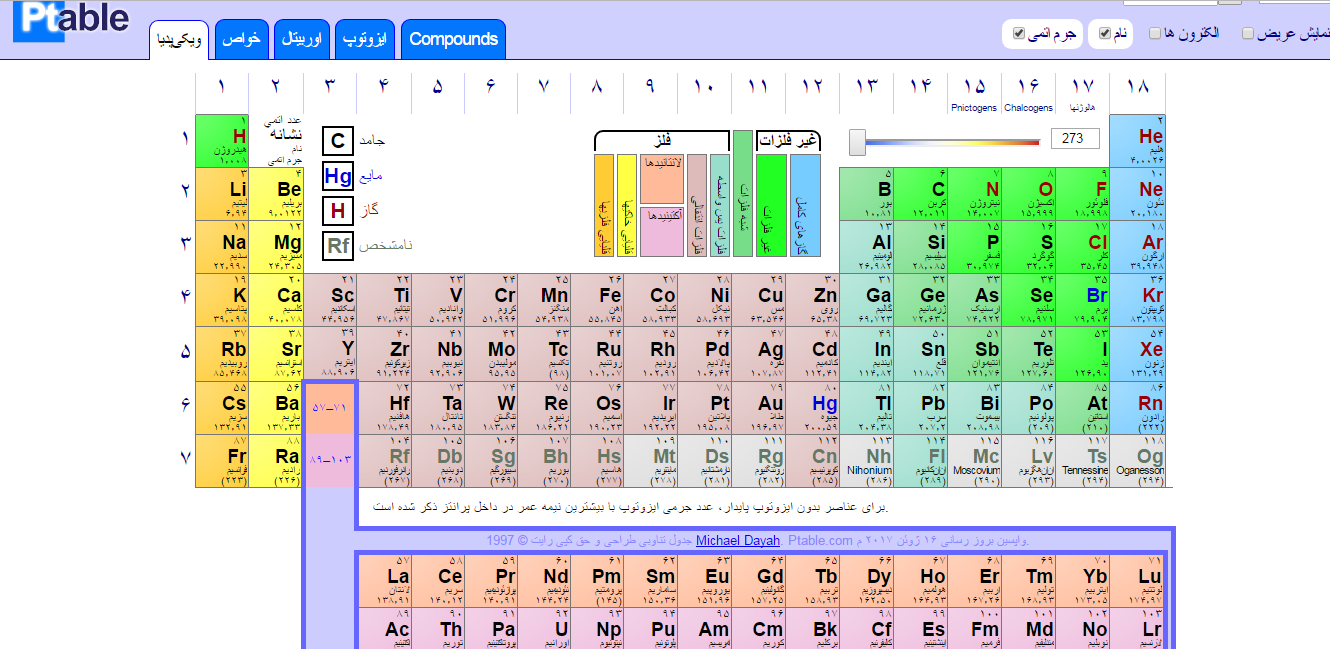Select the Oganesson (Og) element cell

coord(1138,461)
